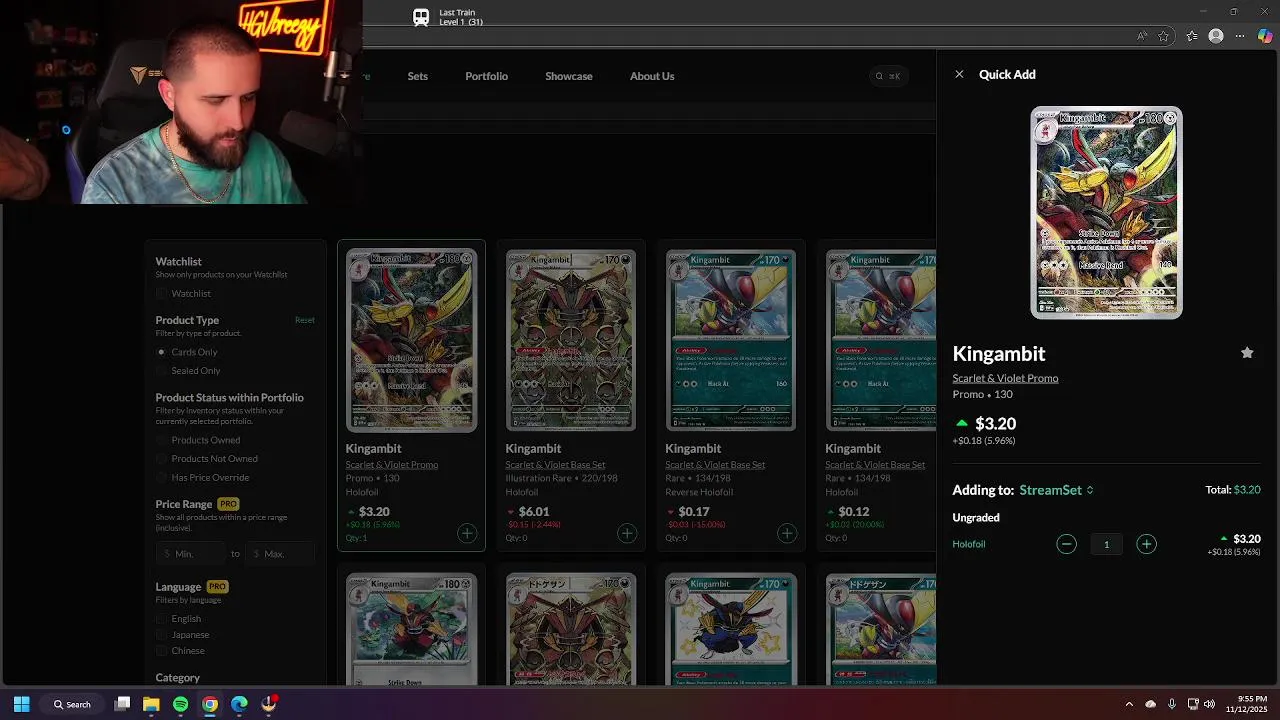Open the Windows Start menu
Screen dimensions: 1280x720
21,704
